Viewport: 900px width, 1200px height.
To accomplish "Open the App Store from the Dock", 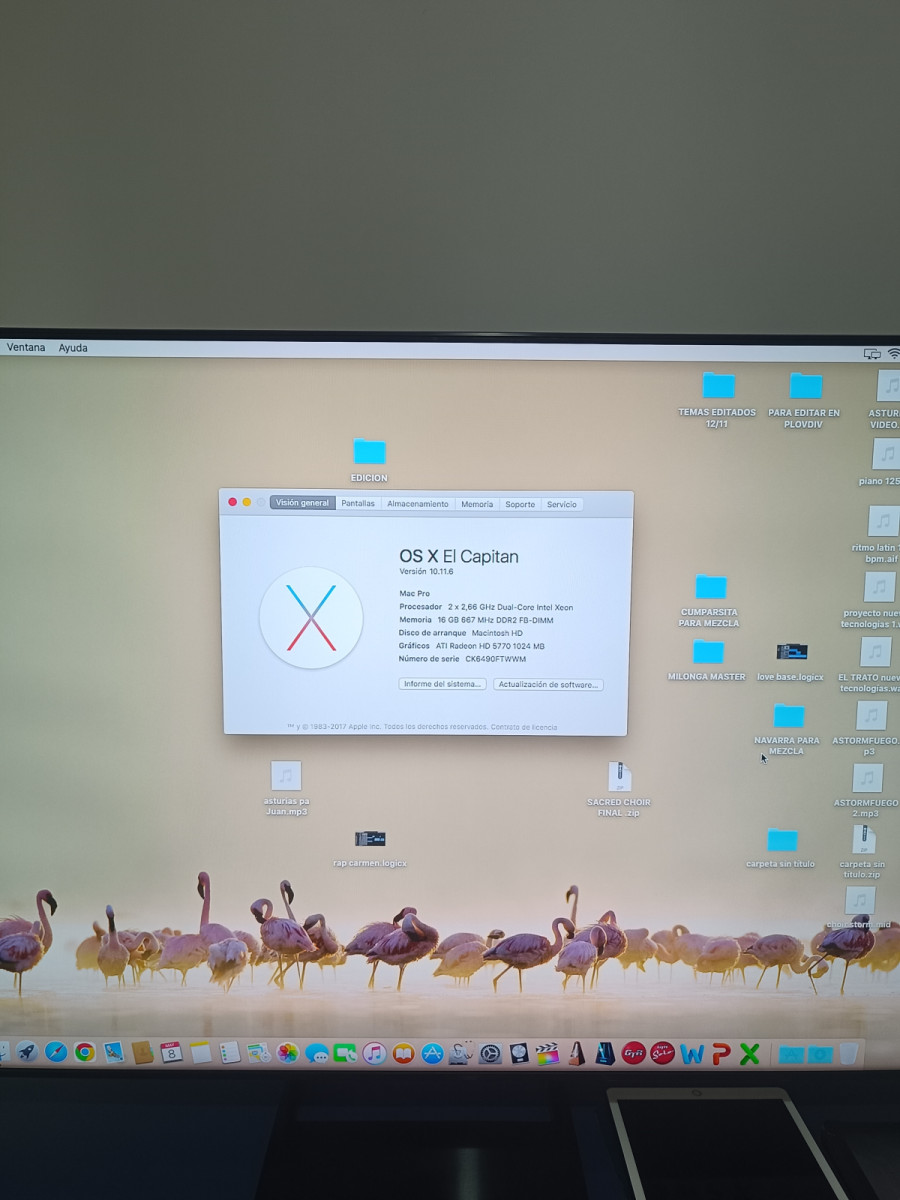I will tap(432, 1053).
